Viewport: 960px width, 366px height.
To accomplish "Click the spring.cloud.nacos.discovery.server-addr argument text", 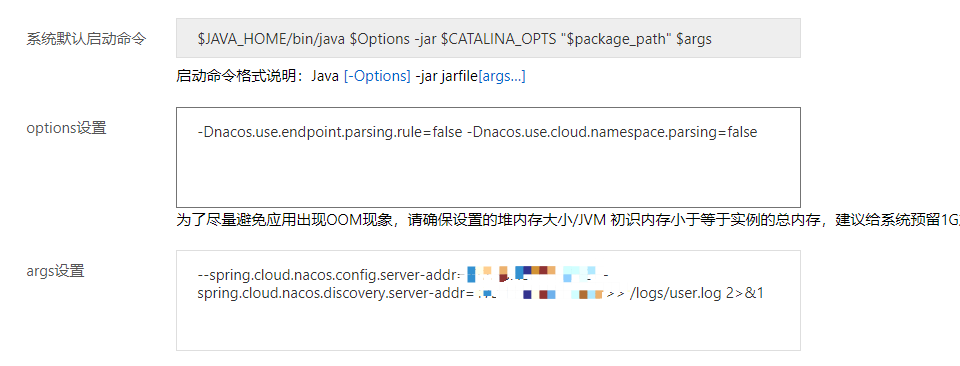I will pyautogui.click(x=336, y=294).
